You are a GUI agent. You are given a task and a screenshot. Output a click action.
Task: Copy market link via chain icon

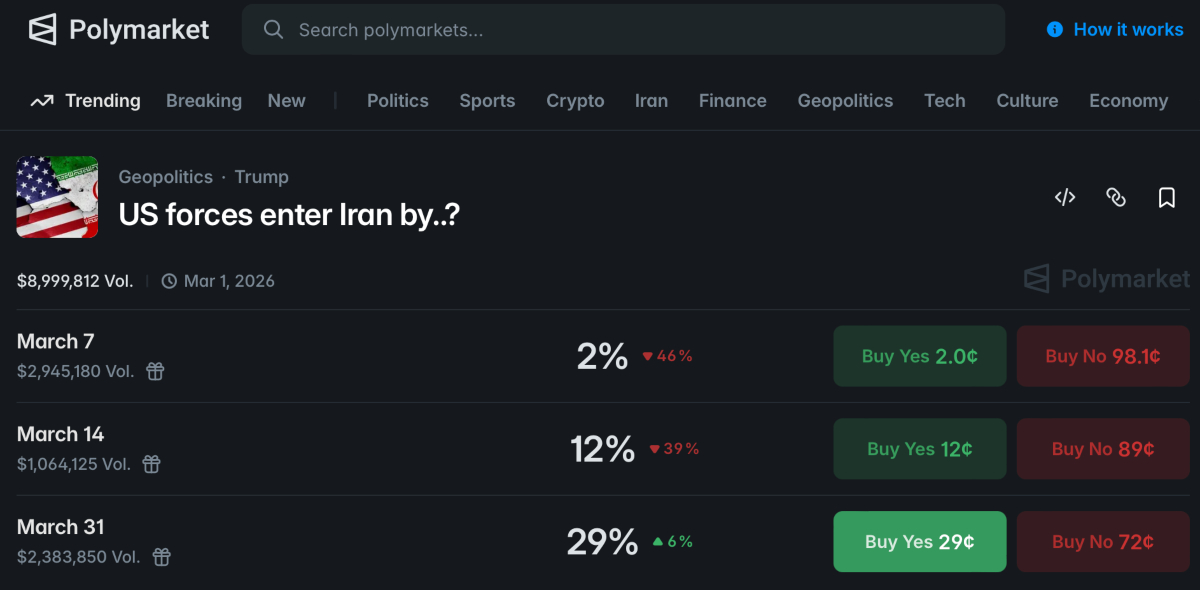(1116, 198)
